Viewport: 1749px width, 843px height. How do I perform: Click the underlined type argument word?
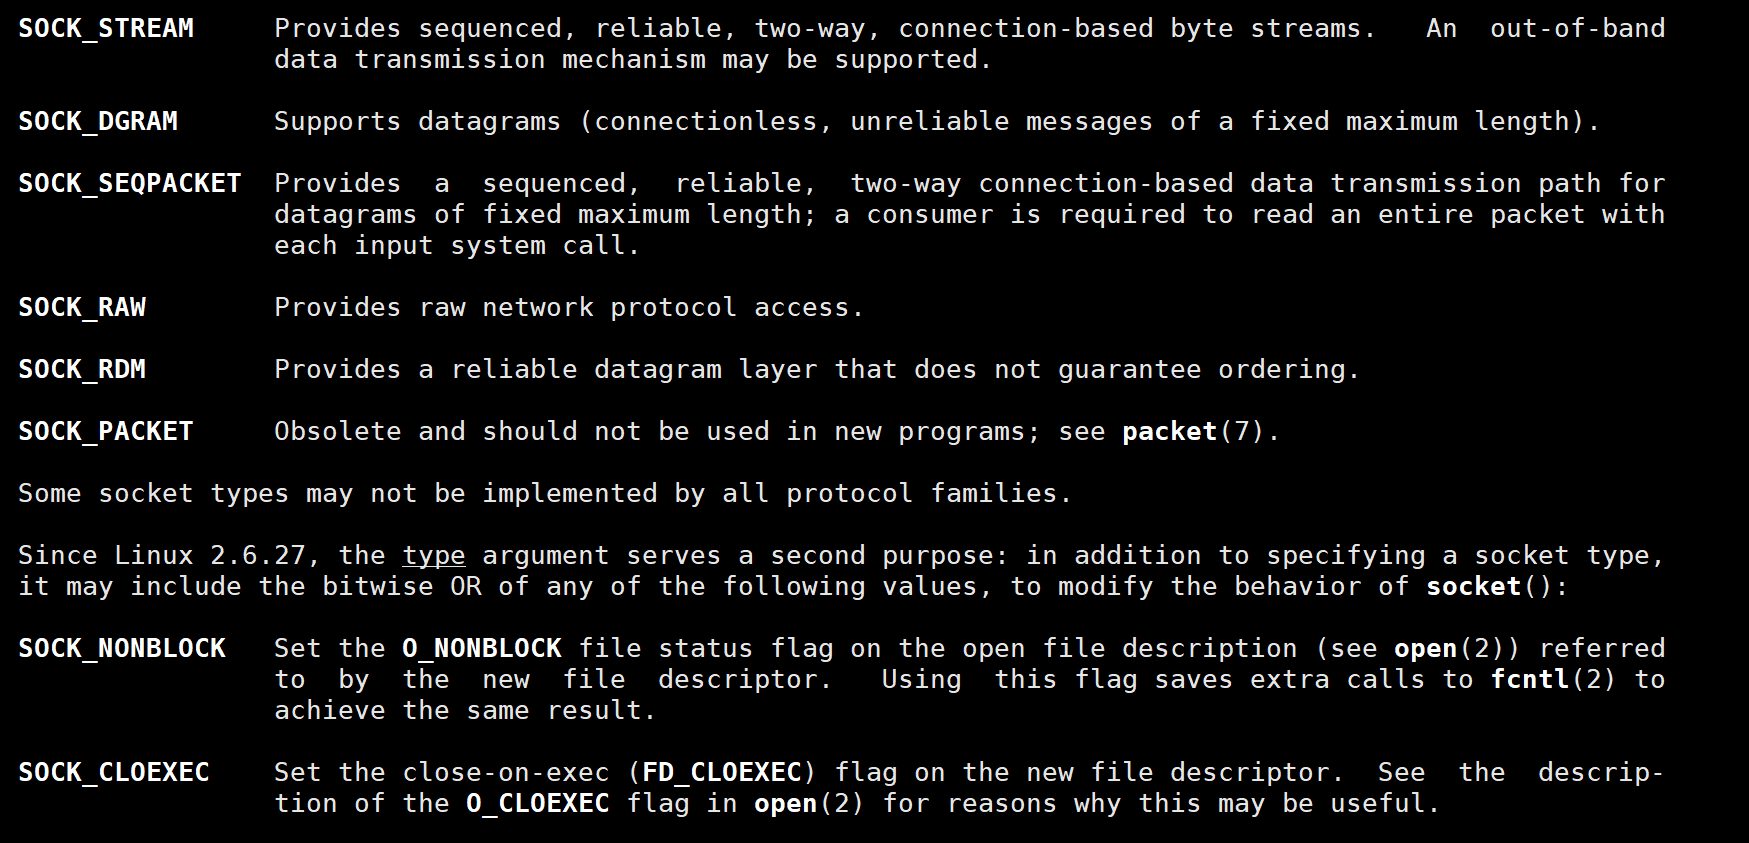coord(434,556)
